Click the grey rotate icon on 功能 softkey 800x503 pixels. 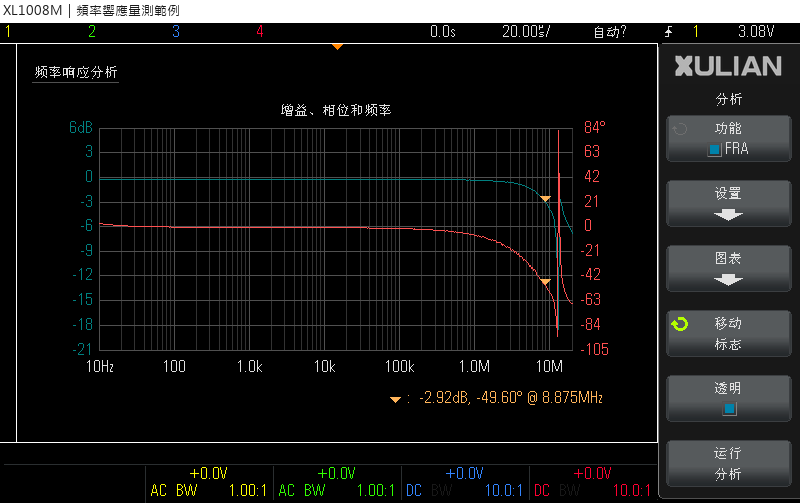pyautogui.click(x=680, y=129)
